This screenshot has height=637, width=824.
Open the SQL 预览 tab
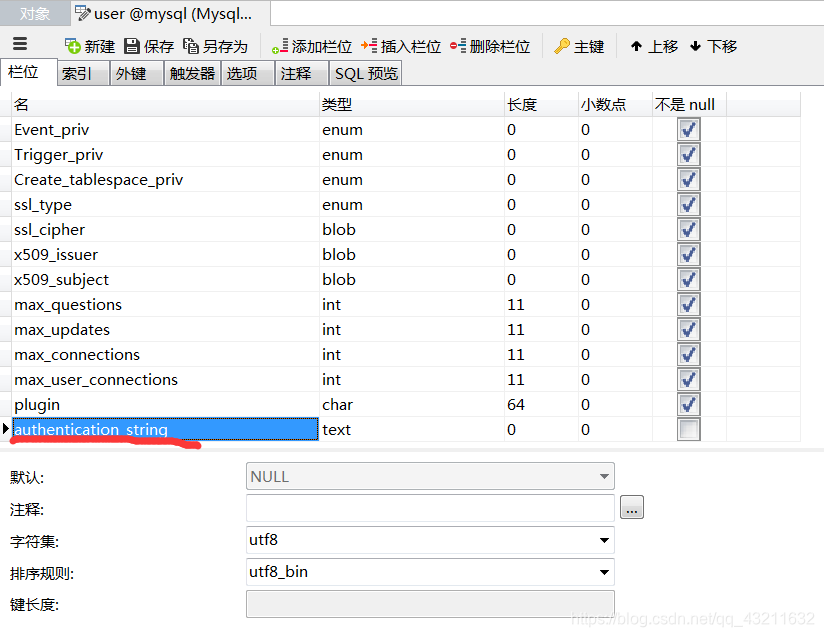(366, 73)
